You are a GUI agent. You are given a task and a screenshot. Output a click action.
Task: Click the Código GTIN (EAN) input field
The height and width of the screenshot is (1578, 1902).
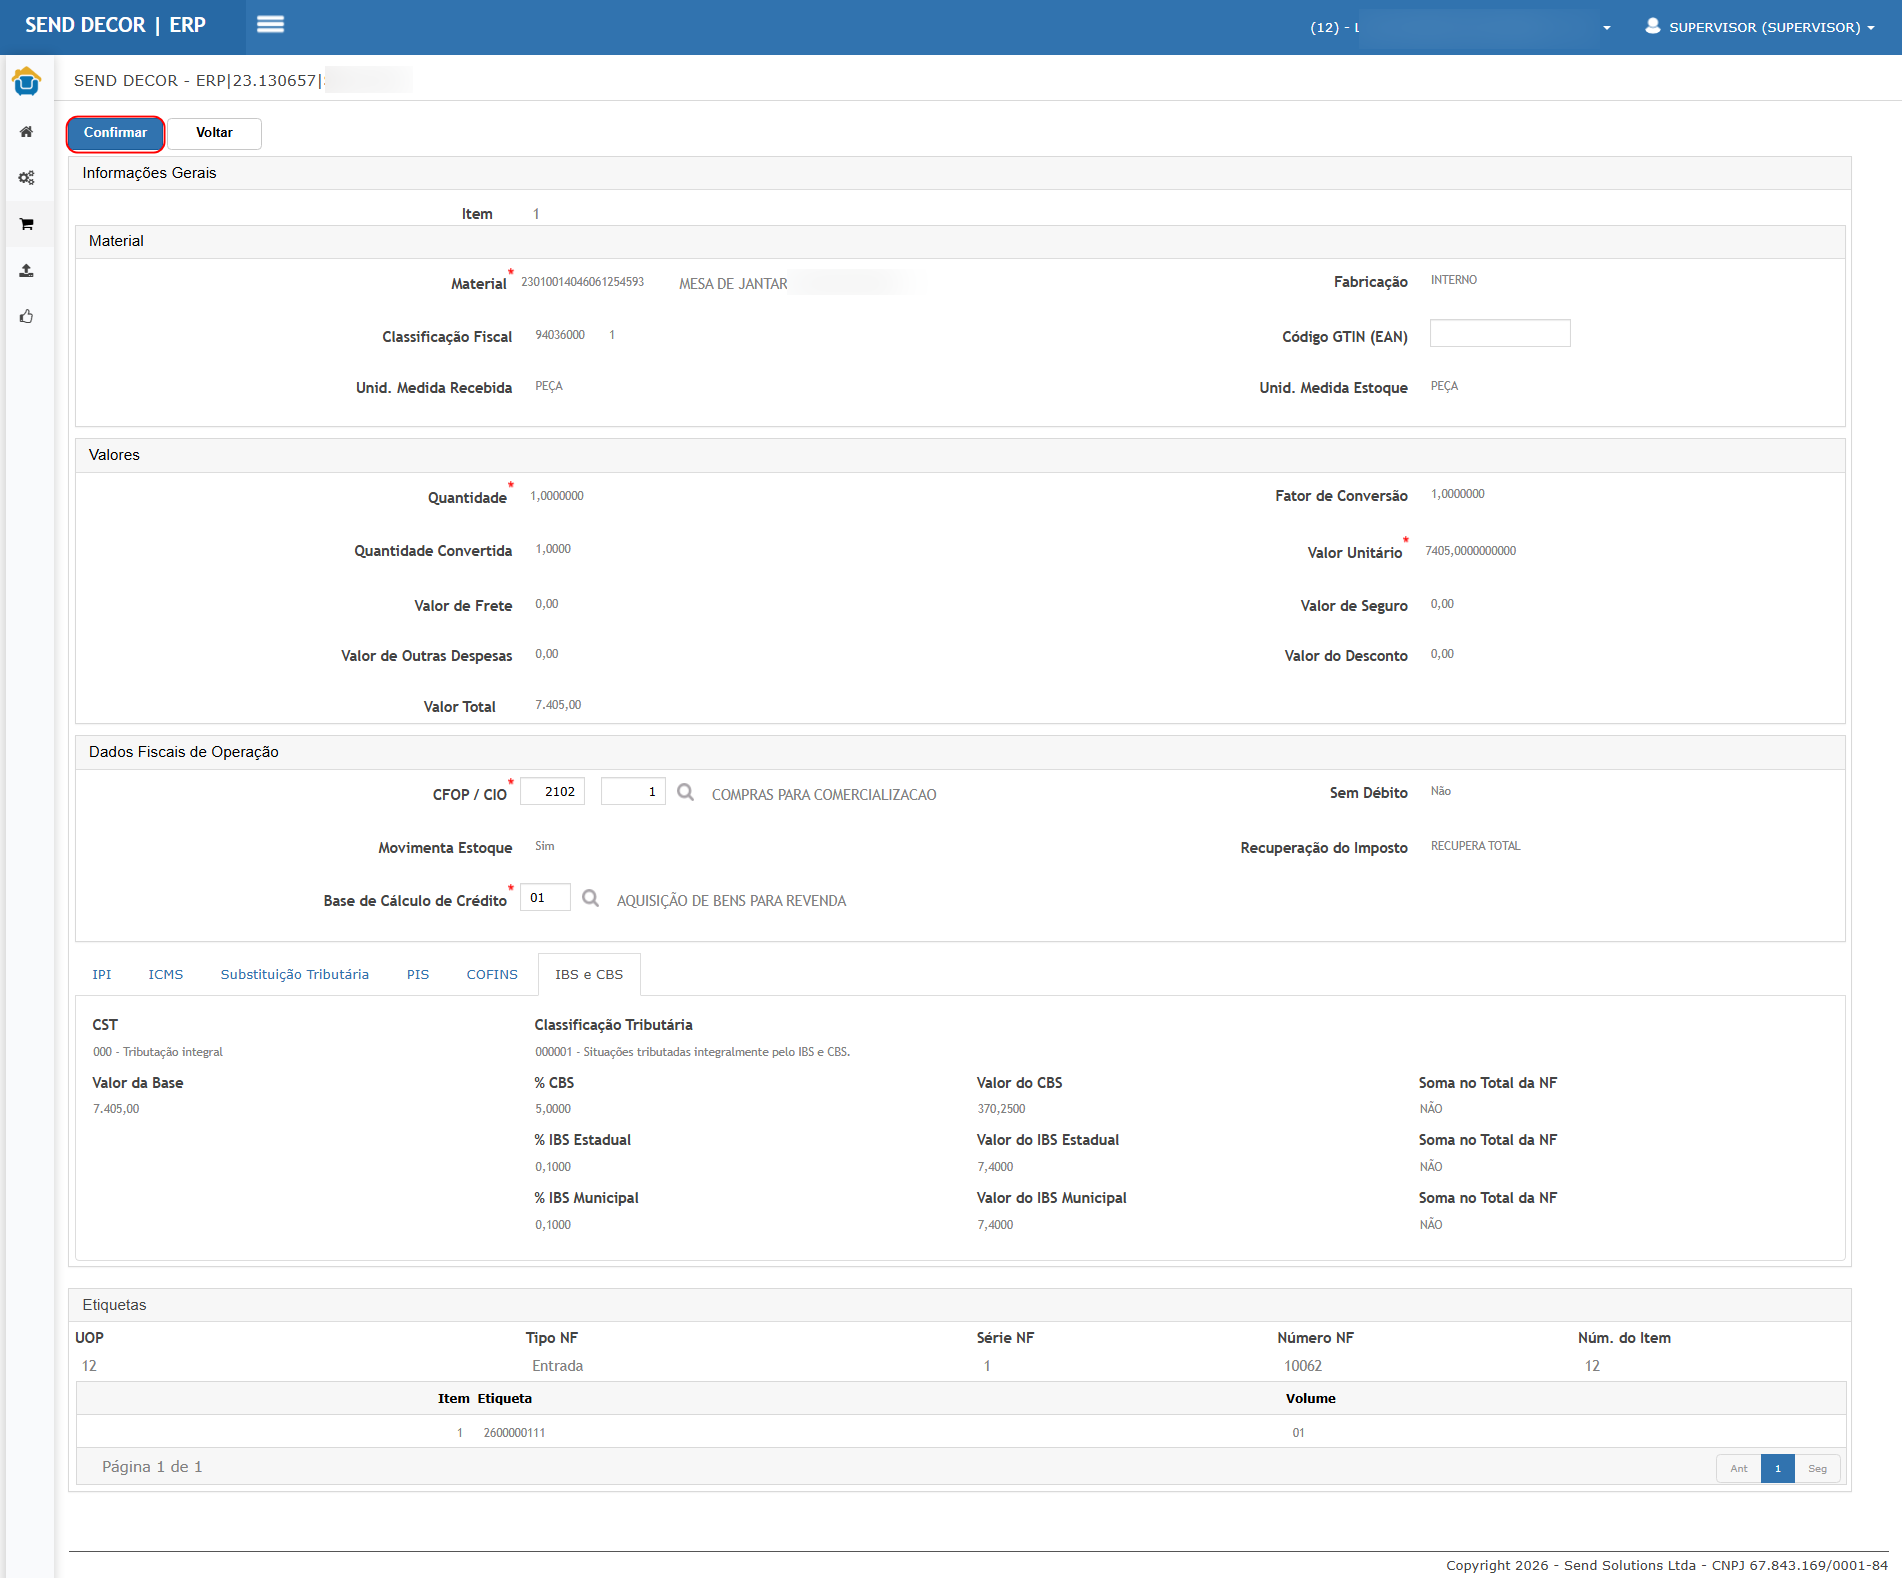(x=1499, y=334)
